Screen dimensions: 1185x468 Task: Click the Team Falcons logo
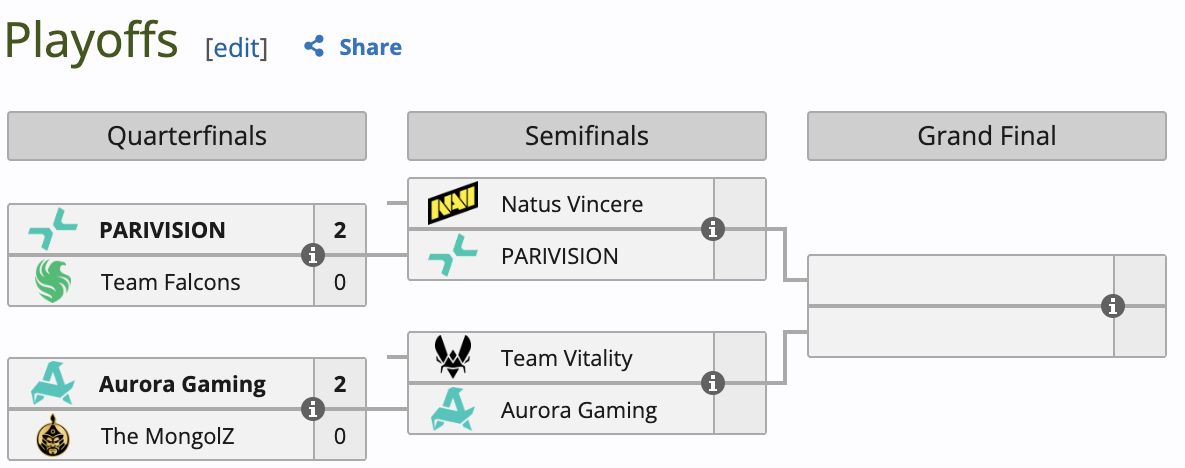pos(52,282)
